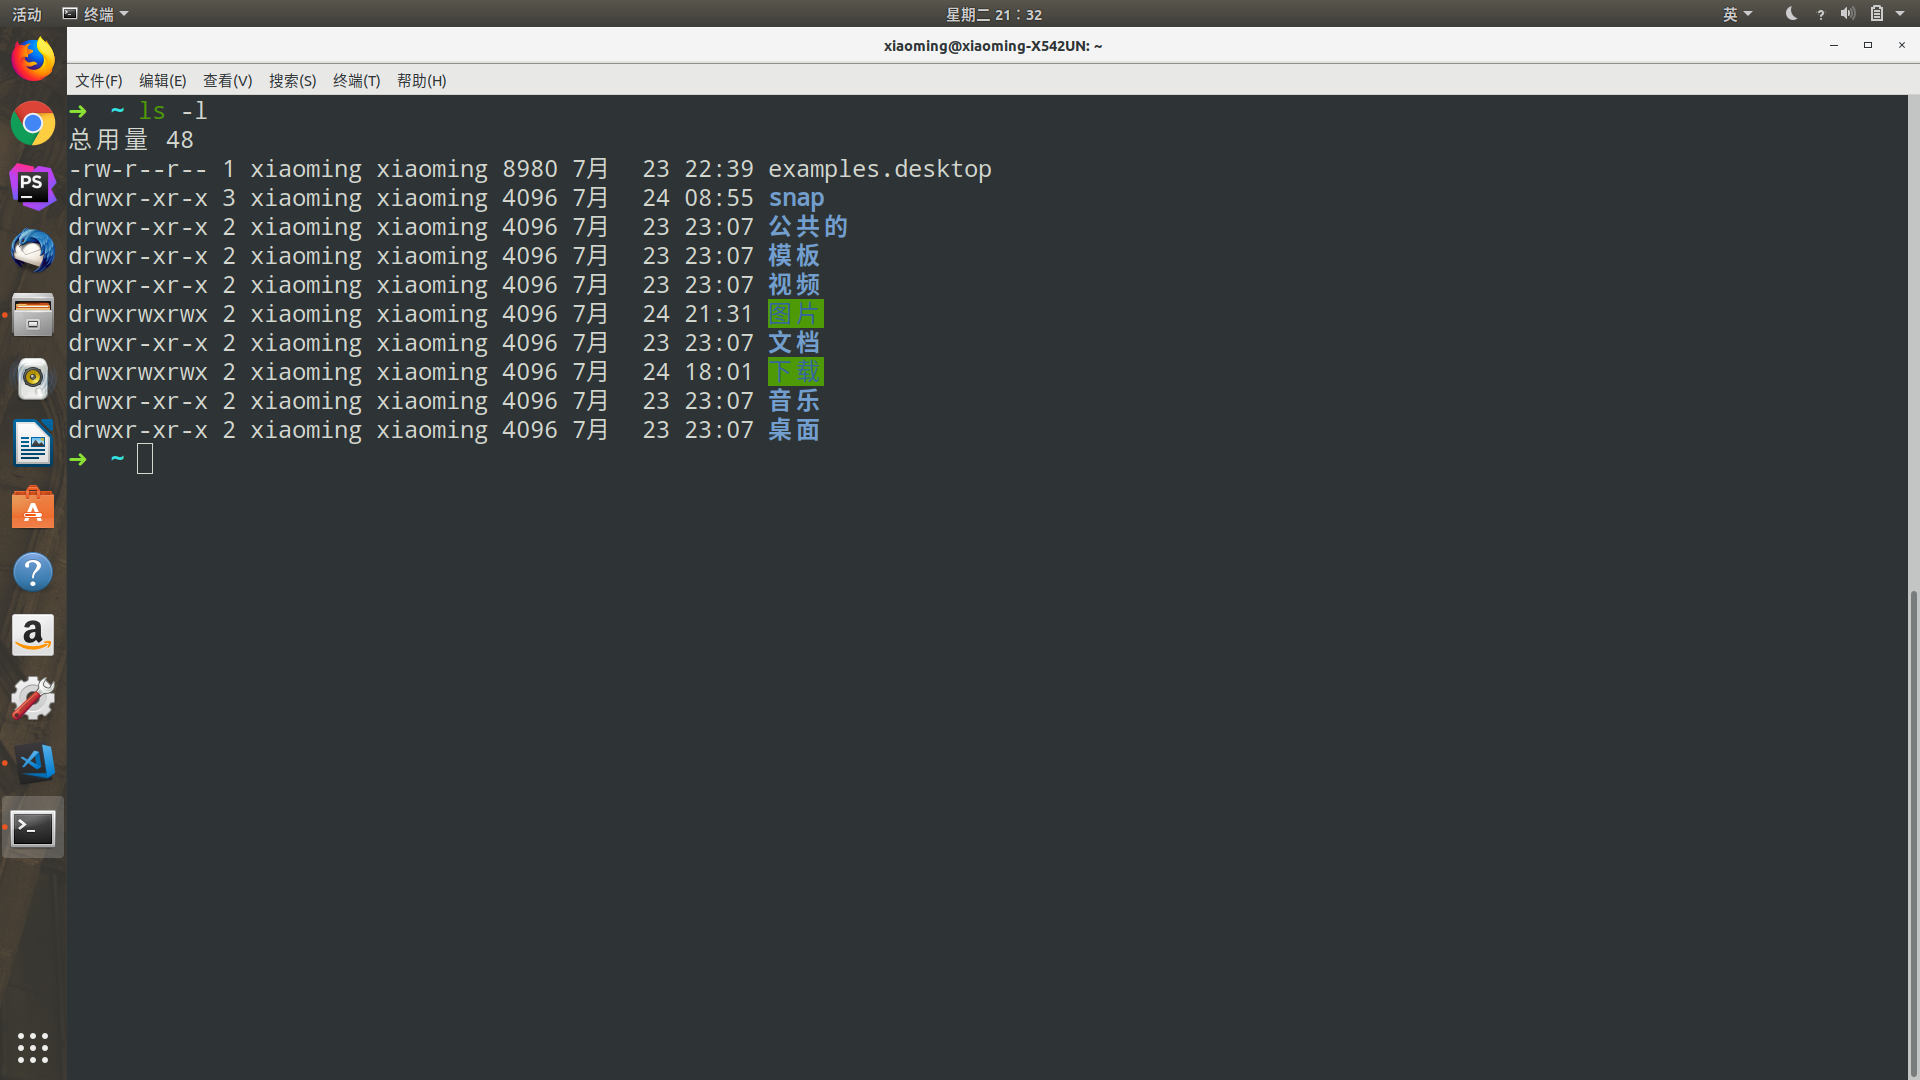Viewport: 1920px width, 1080px height.
Task: Expand the system menu arrow
Action: pos(1900,14)
